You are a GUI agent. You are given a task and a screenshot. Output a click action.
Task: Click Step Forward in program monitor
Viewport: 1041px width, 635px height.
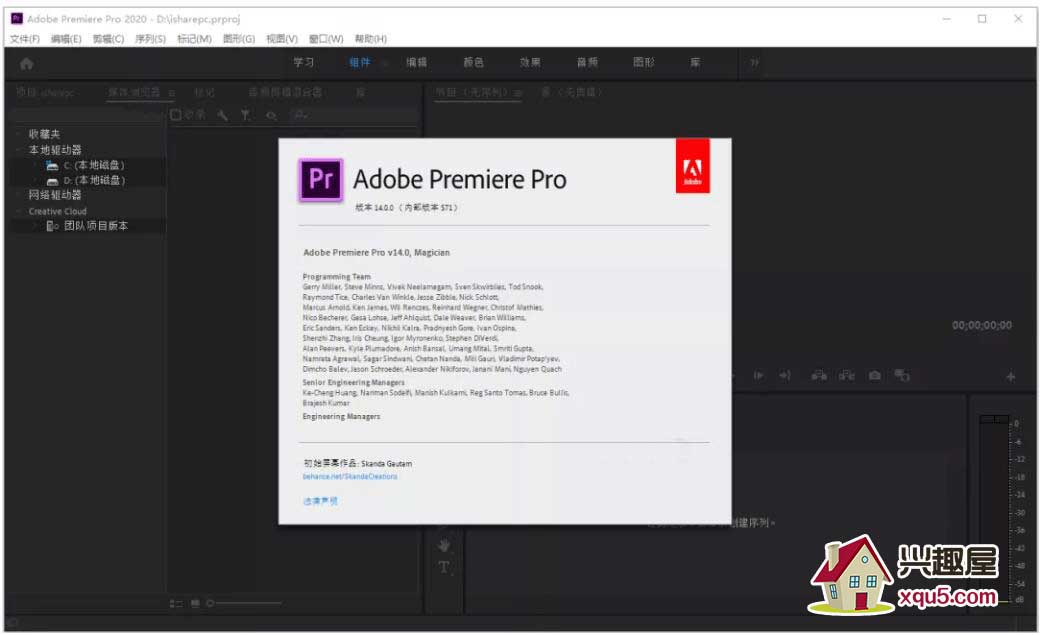coord(758,376)
